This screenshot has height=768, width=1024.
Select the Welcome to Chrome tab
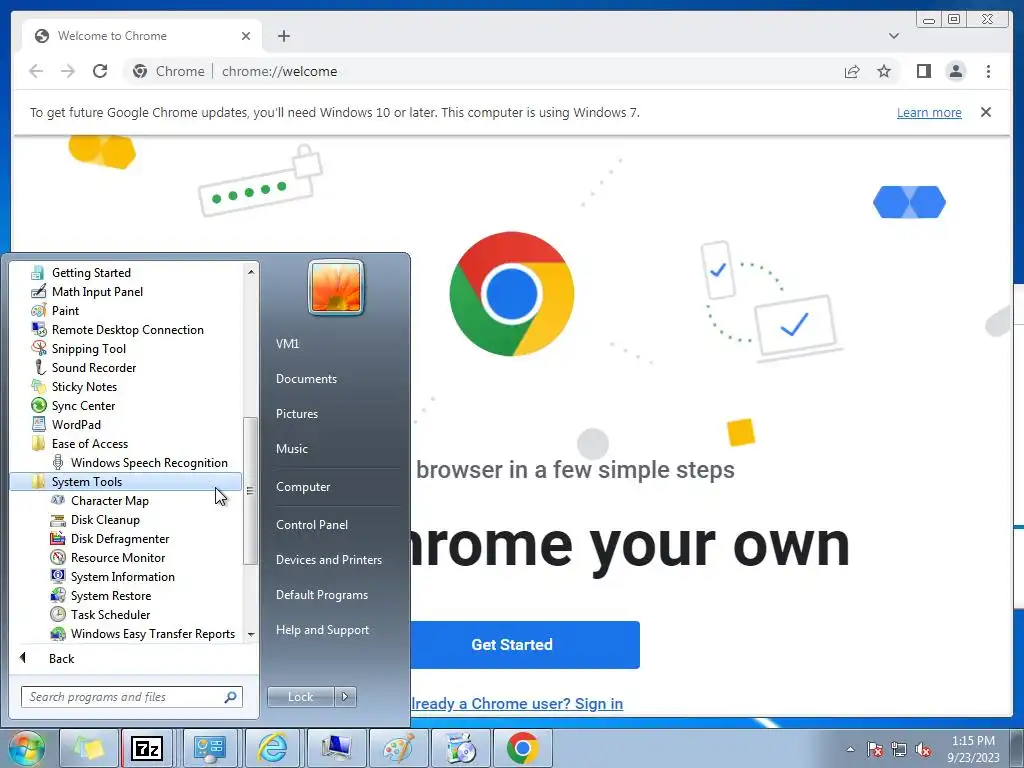(x=142, y=36)
